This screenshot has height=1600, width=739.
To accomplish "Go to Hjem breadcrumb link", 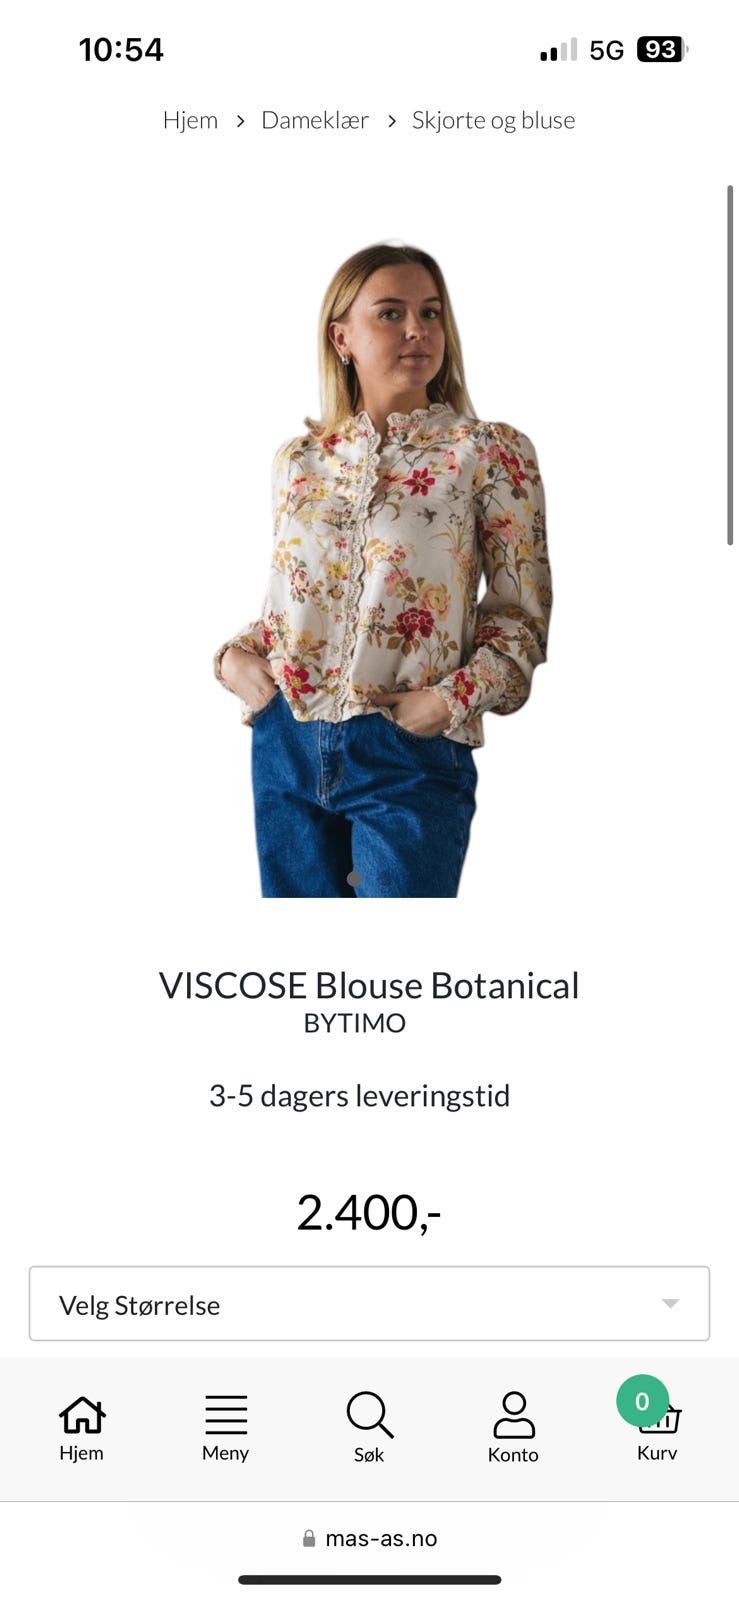I will pos(190,120).
